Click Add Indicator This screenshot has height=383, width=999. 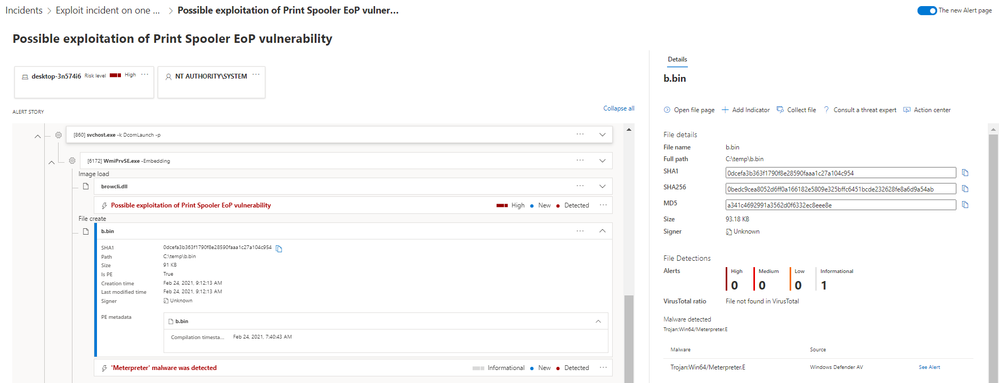click(745, 110)
